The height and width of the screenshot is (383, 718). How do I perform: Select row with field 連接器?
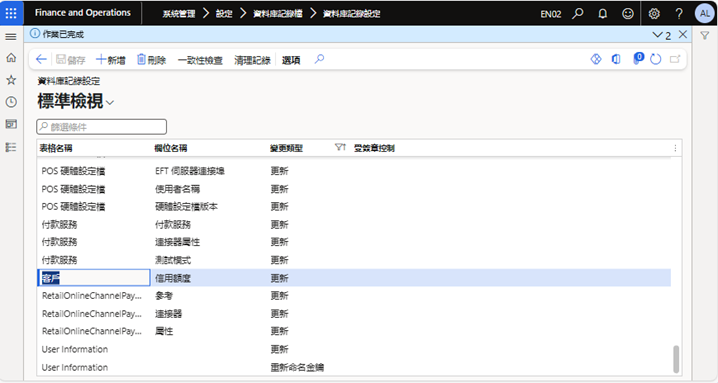354,314
